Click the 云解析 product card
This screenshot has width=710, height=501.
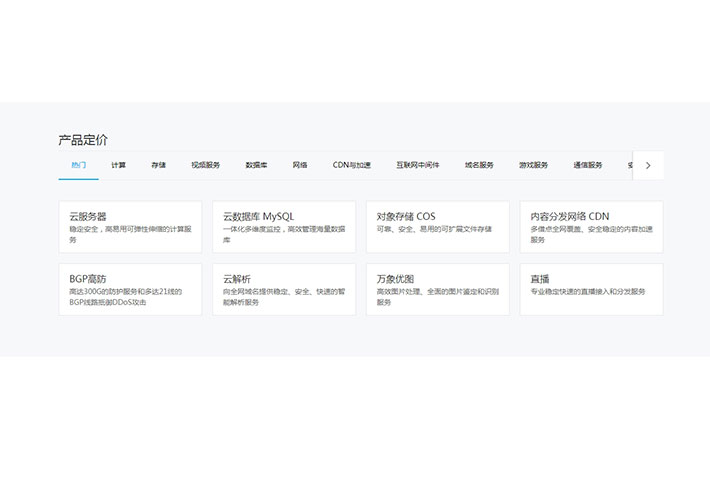click(284, 289)
